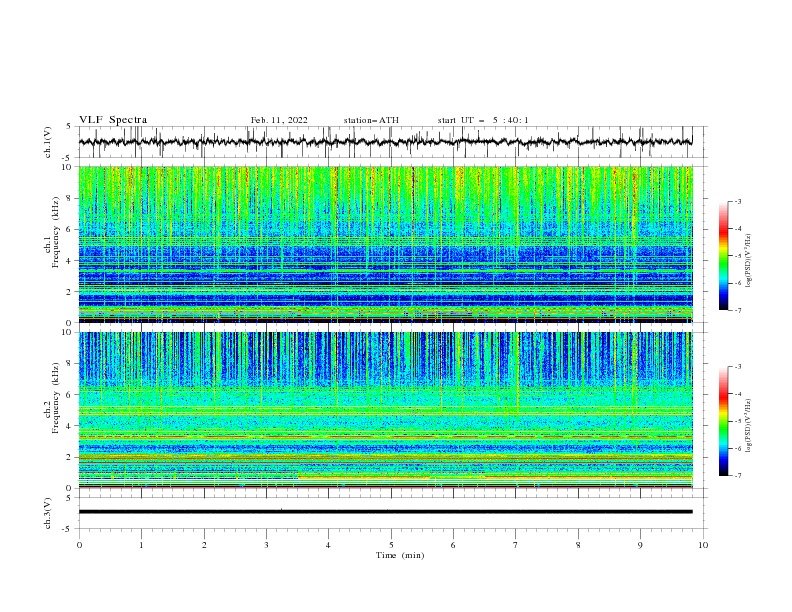Click the time axis tick label "10"
This screenshot has width=792, height=612.
(x=703, y=545)
